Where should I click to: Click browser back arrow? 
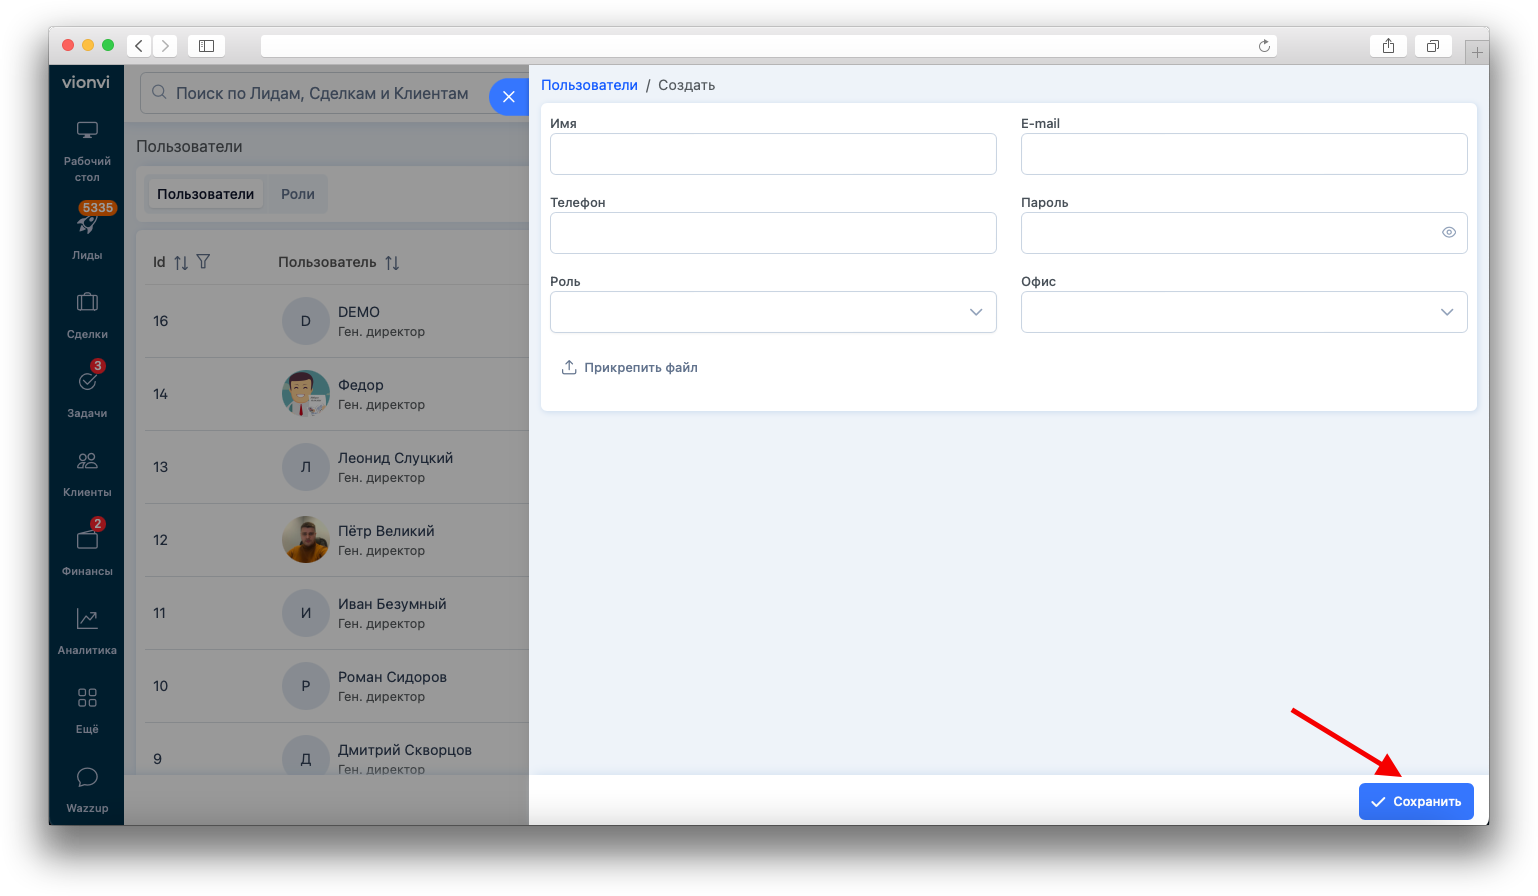point(139,46)
